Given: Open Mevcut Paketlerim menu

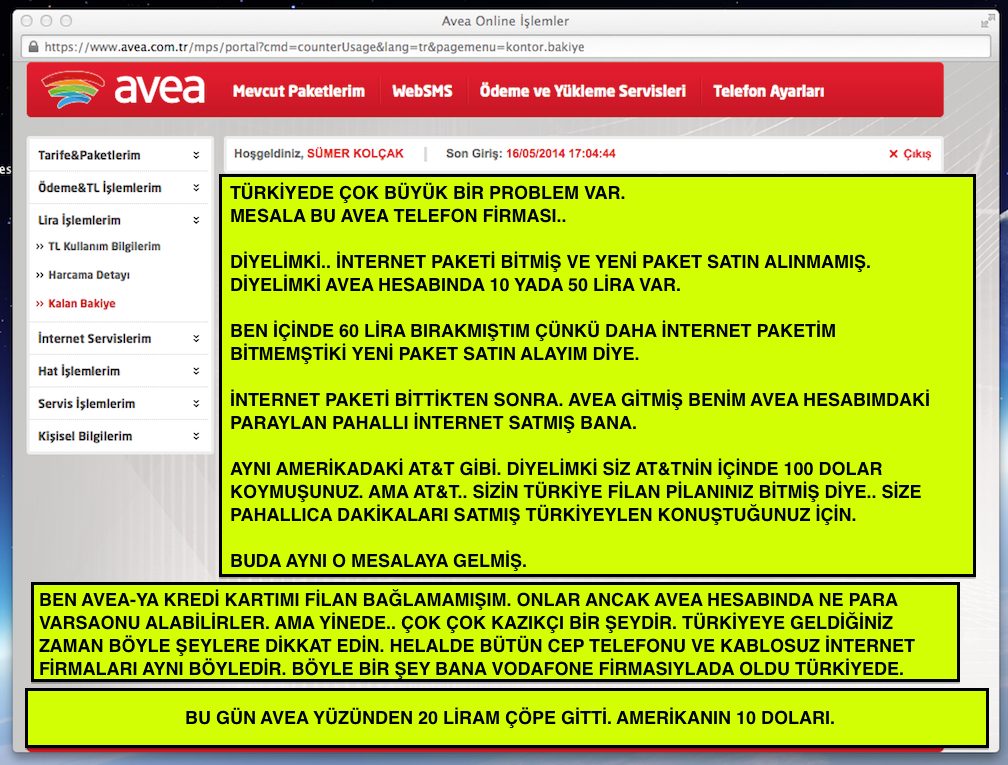Looking at the screenshot, I should point(298,91).
